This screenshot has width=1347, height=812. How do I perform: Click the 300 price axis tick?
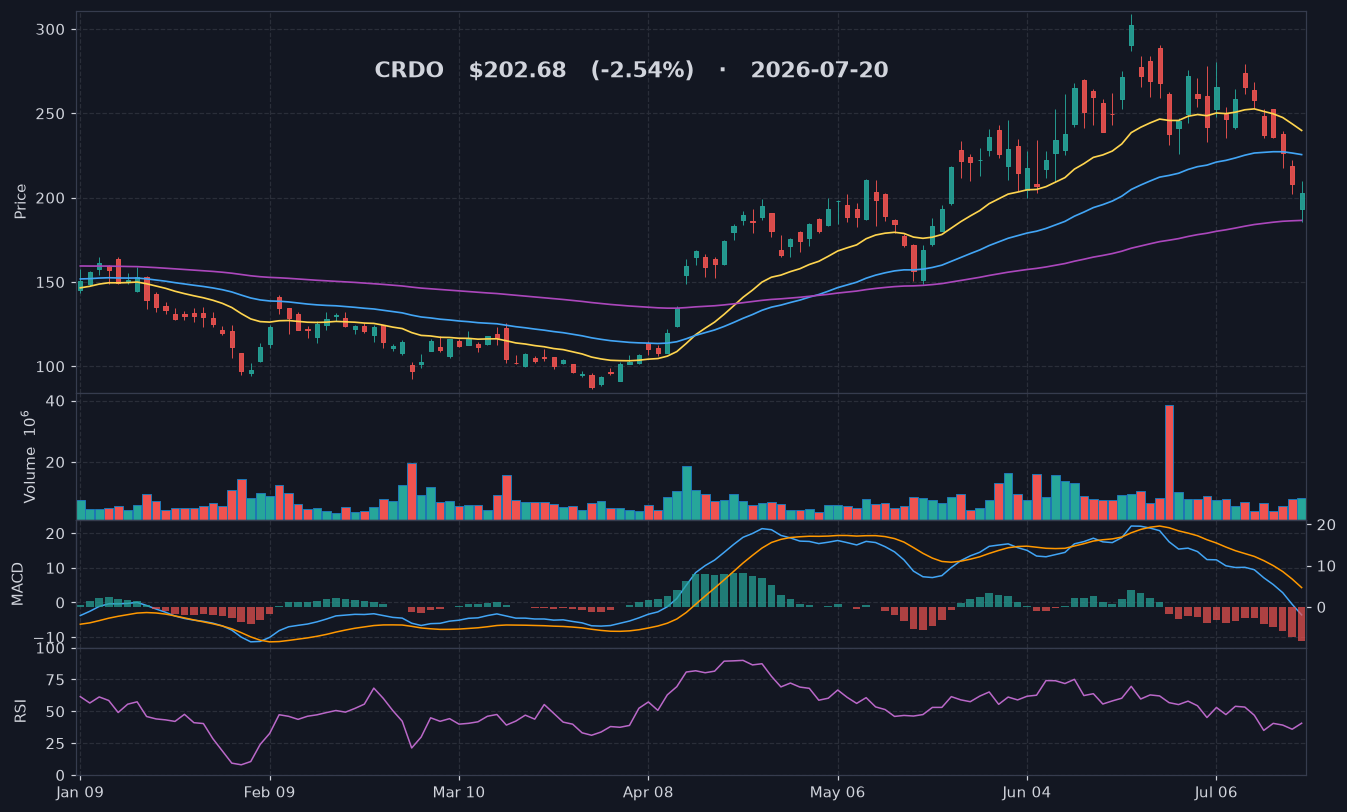pos(52,30)
